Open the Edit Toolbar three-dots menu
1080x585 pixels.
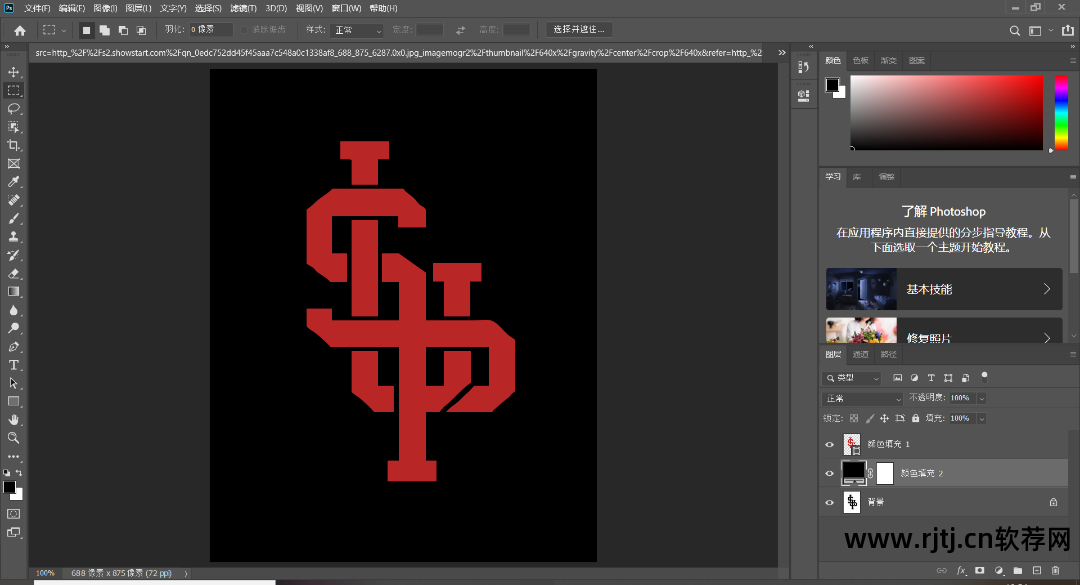13,456
